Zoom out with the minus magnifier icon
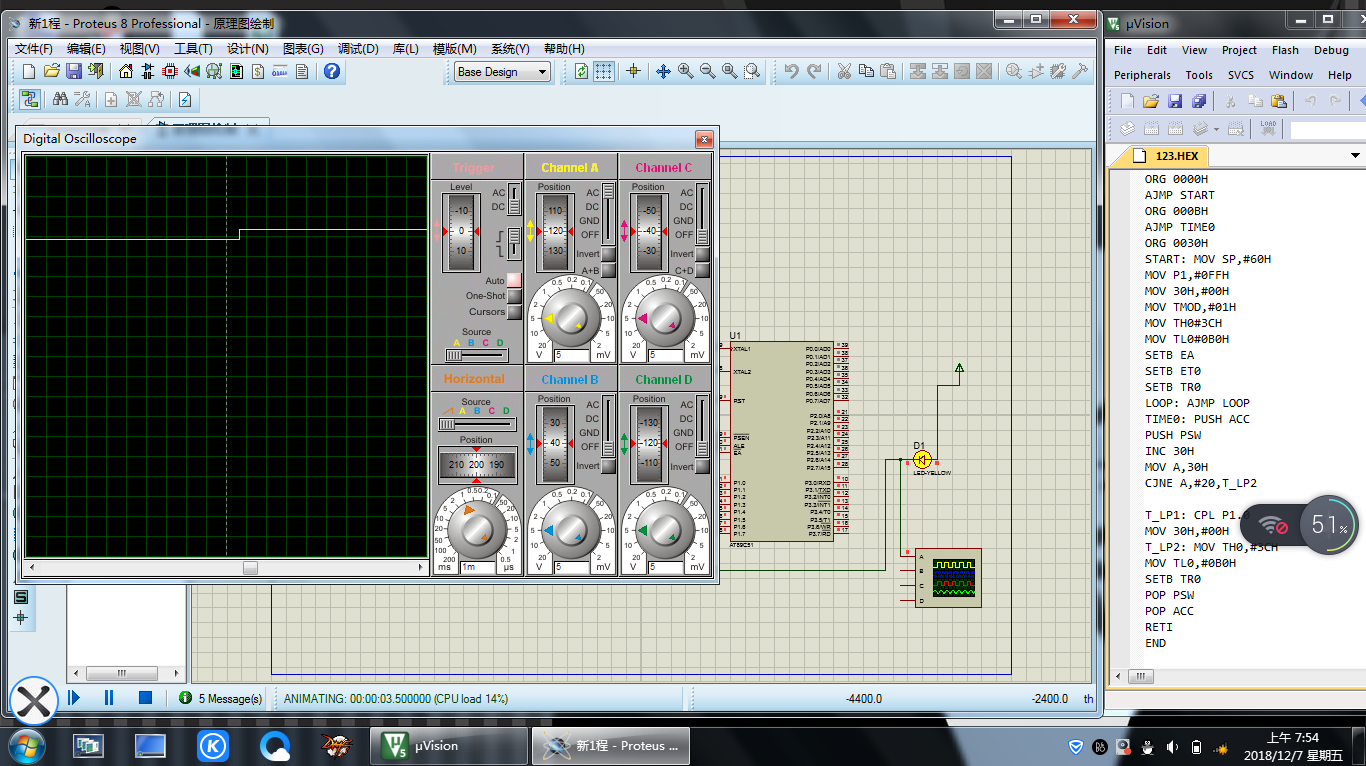 pos(707,71)
